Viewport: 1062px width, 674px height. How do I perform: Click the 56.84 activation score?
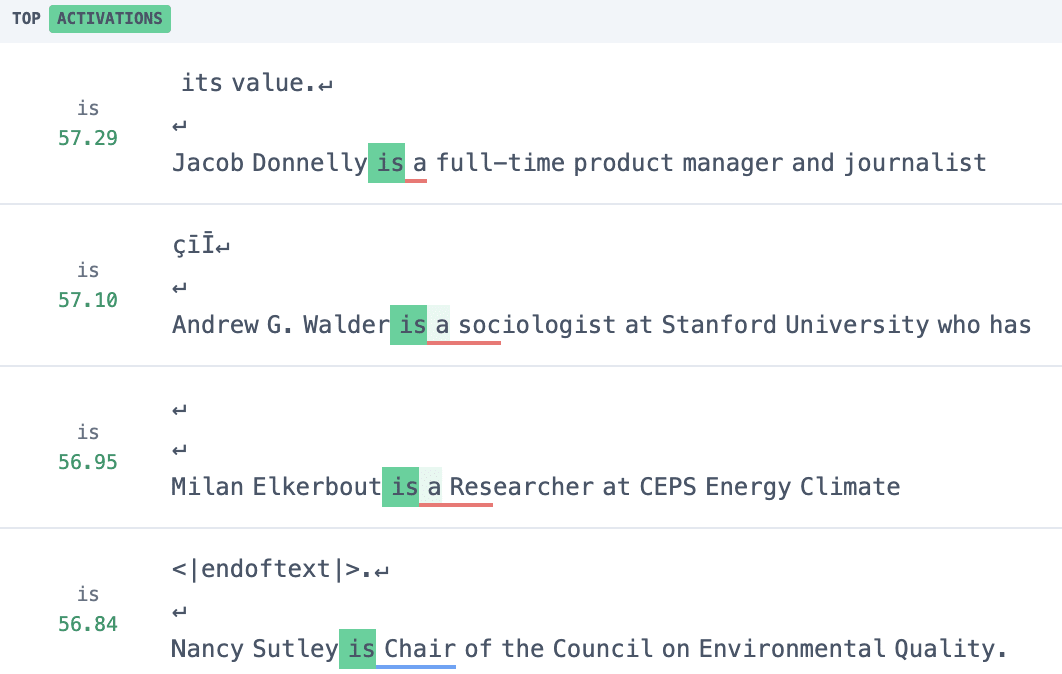click(88, 624)
